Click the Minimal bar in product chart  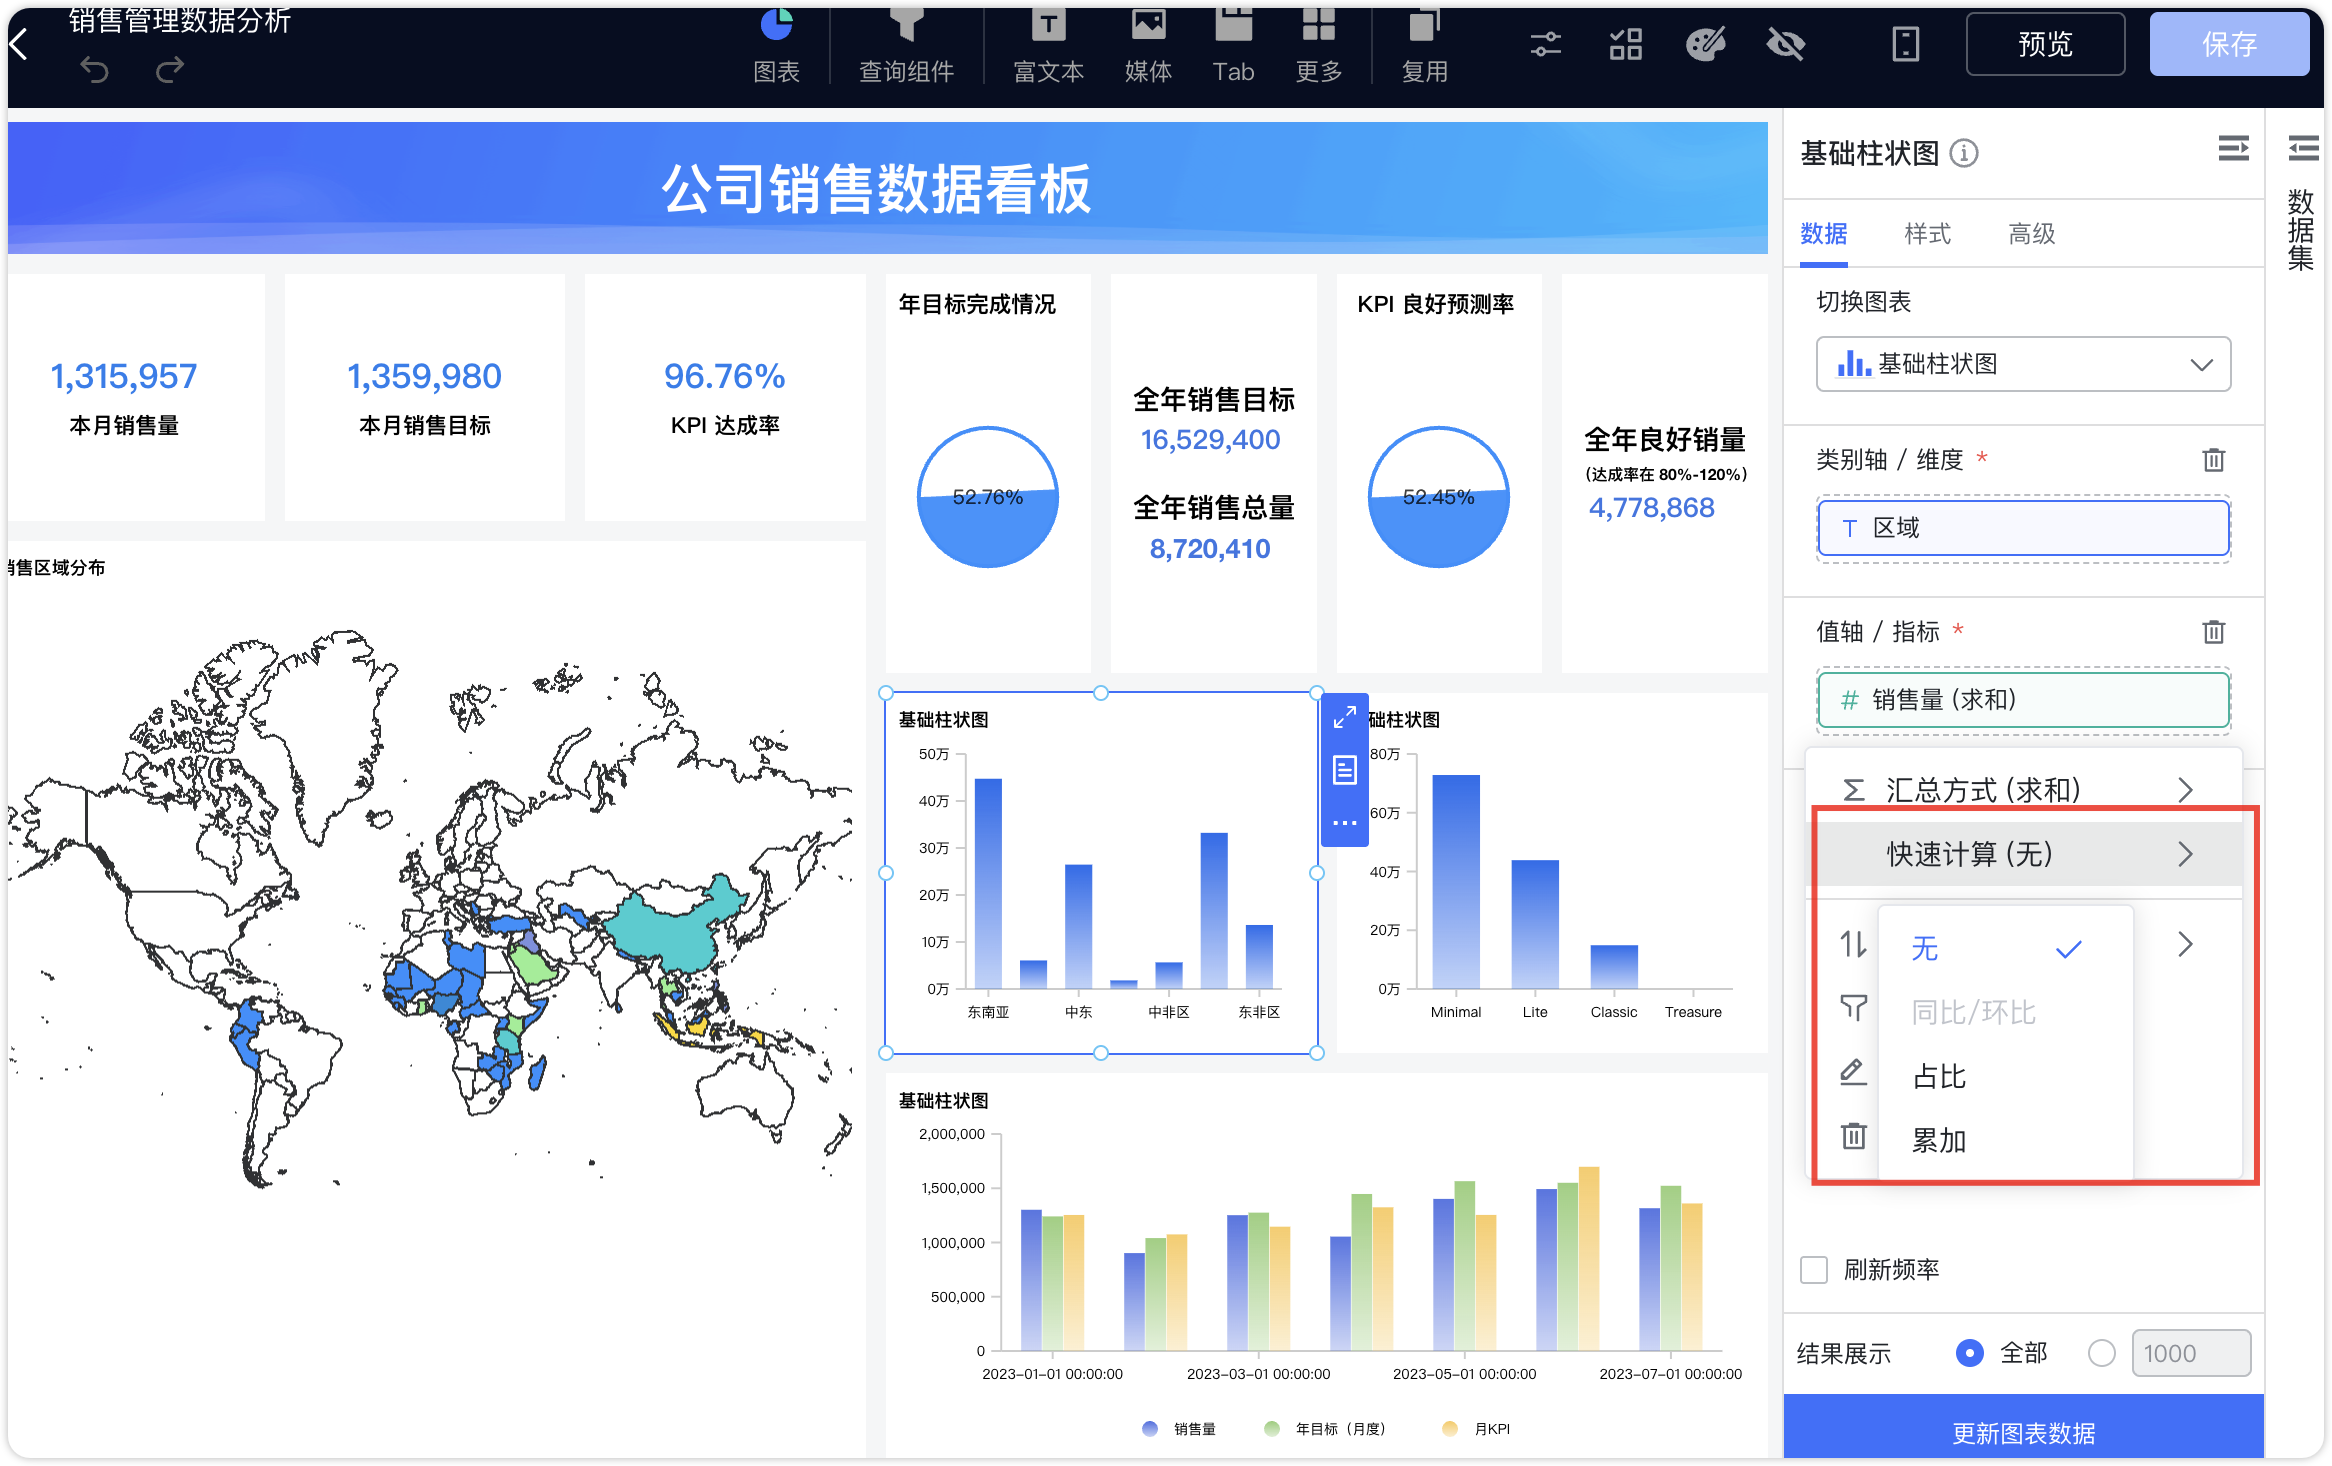click(1456, 882)
